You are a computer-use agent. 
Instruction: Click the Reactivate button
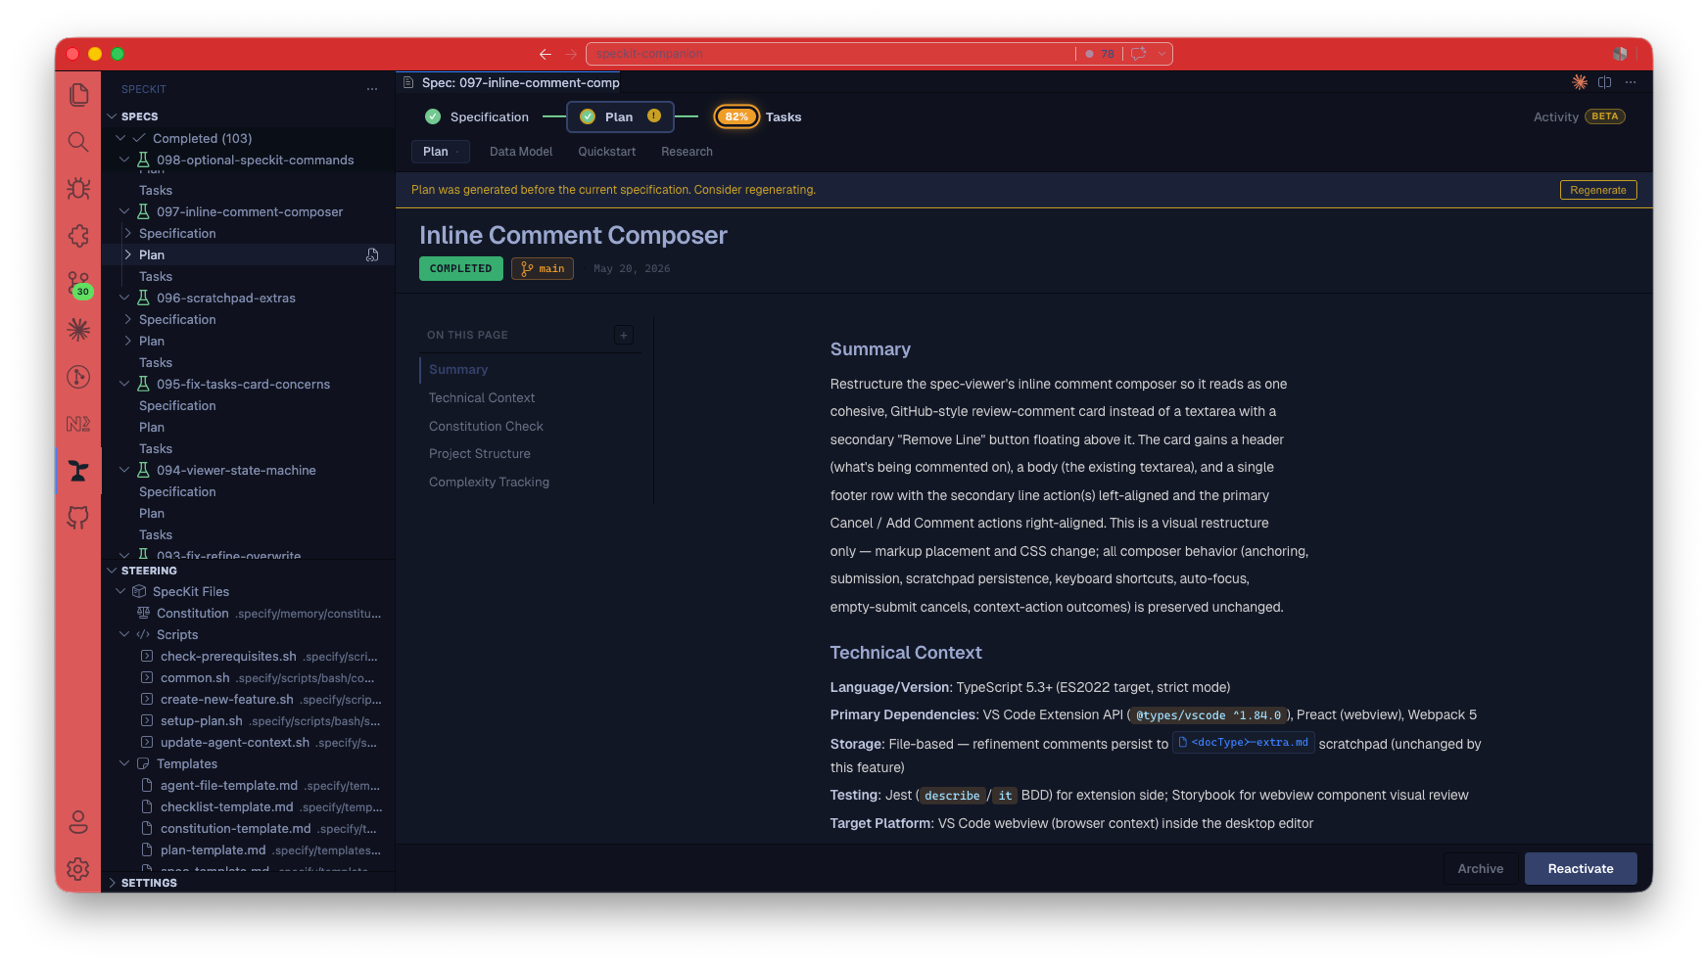coord(1580,869)
